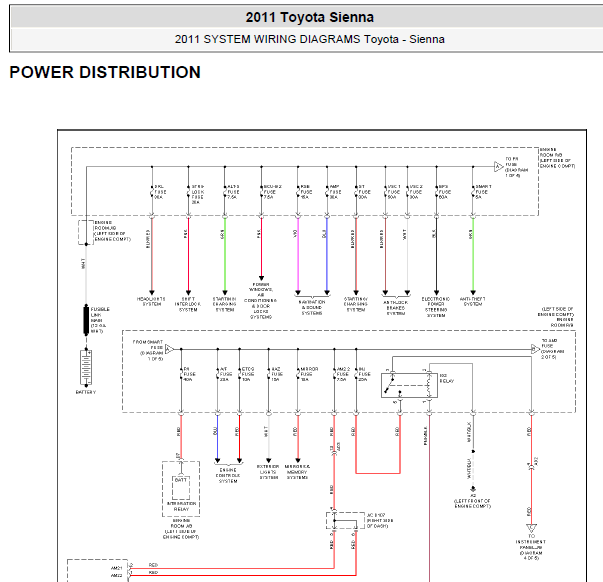Image resolution: width=603 pixels, height=582 pixels.
Task: Click the 'SMART FUSE 5A' label
Action: coord(483,192)
